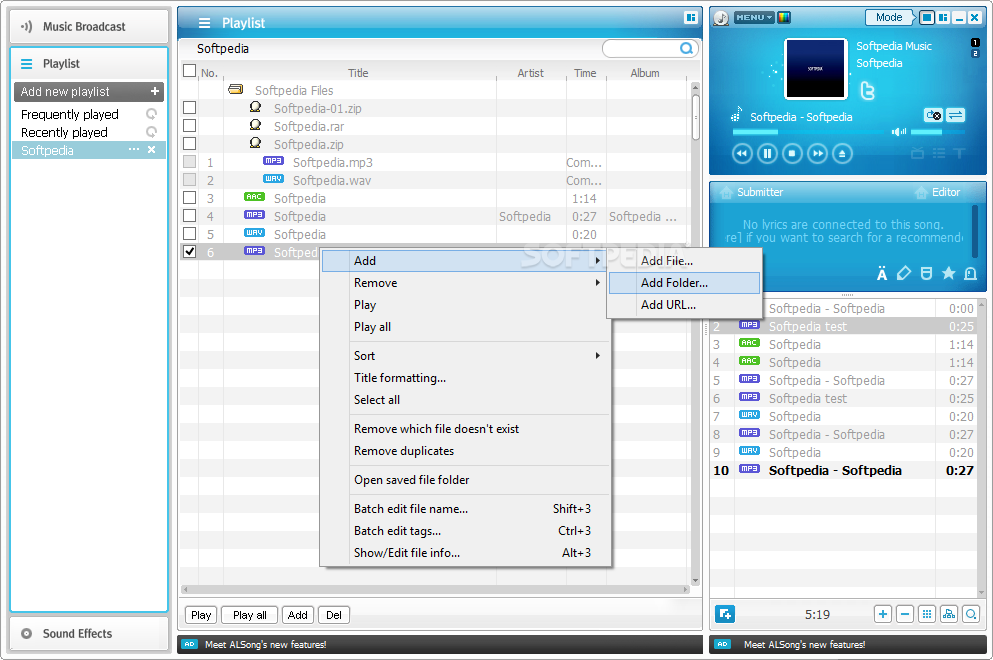Toggle the shuffle arrows button
The image size is (993, 660).
tap(955, 115)
